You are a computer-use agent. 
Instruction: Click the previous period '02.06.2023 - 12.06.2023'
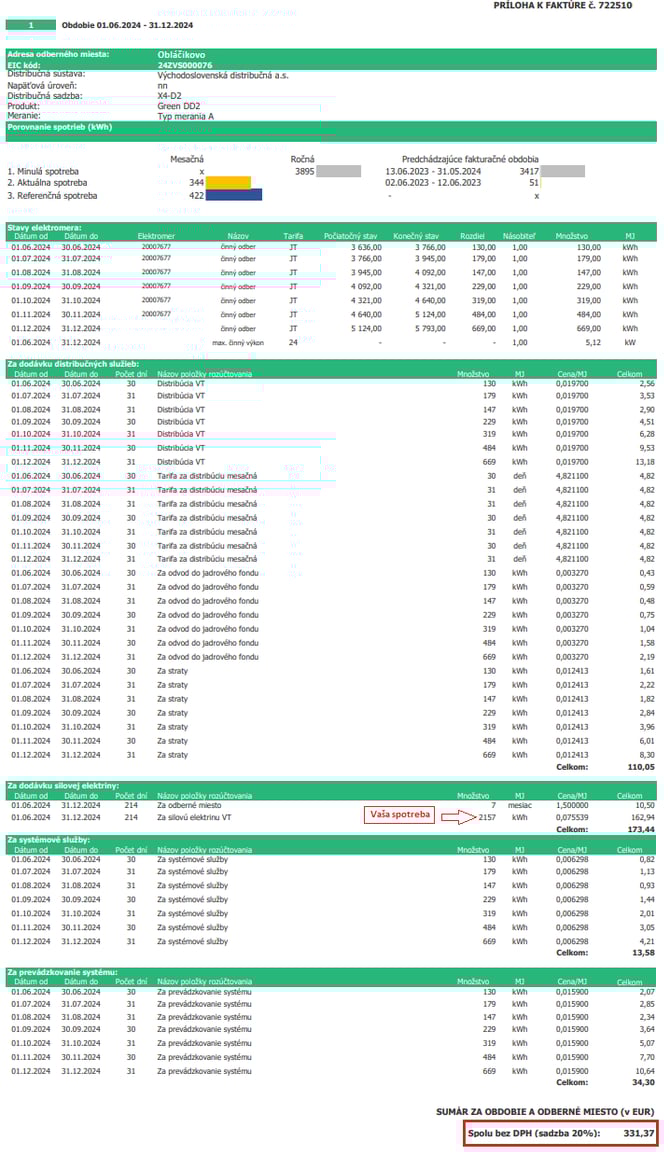[x=433, y=182]
